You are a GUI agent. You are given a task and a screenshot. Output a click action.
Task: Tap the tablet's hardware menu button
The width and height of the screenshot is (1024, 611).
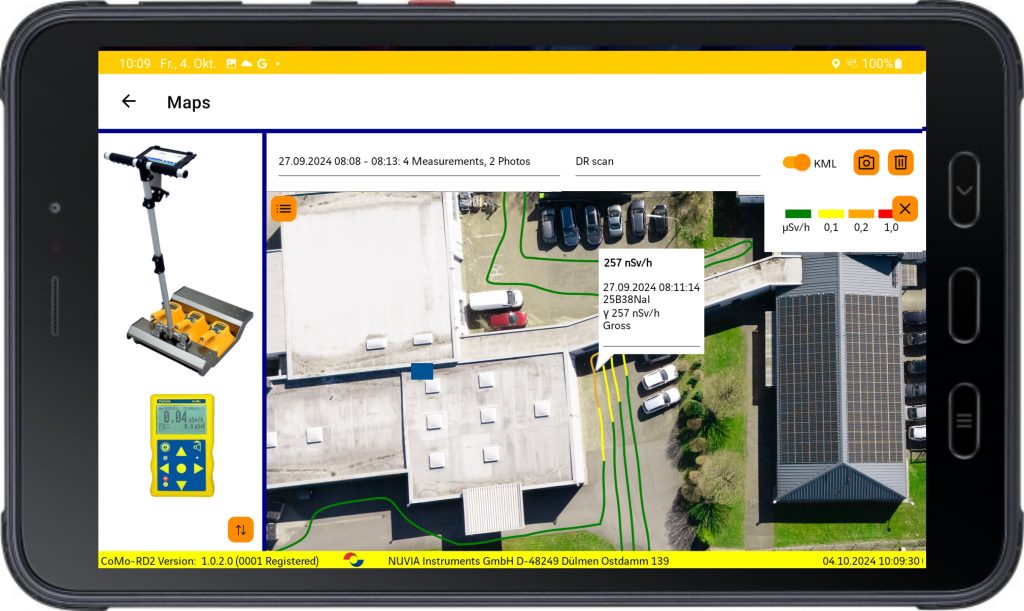[964, 420]
